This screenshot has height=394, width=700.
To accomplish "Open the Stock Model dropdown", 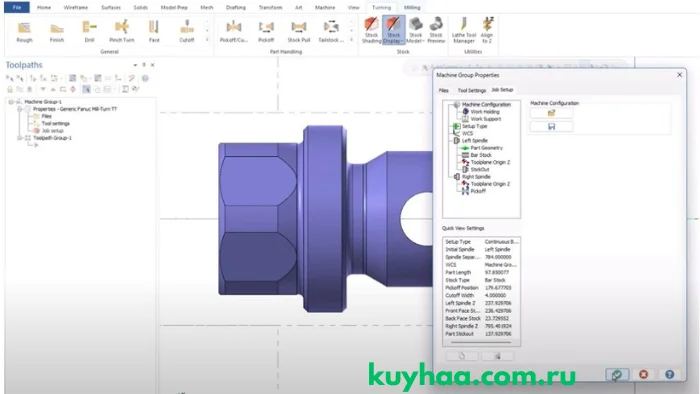I will point(415,30).
